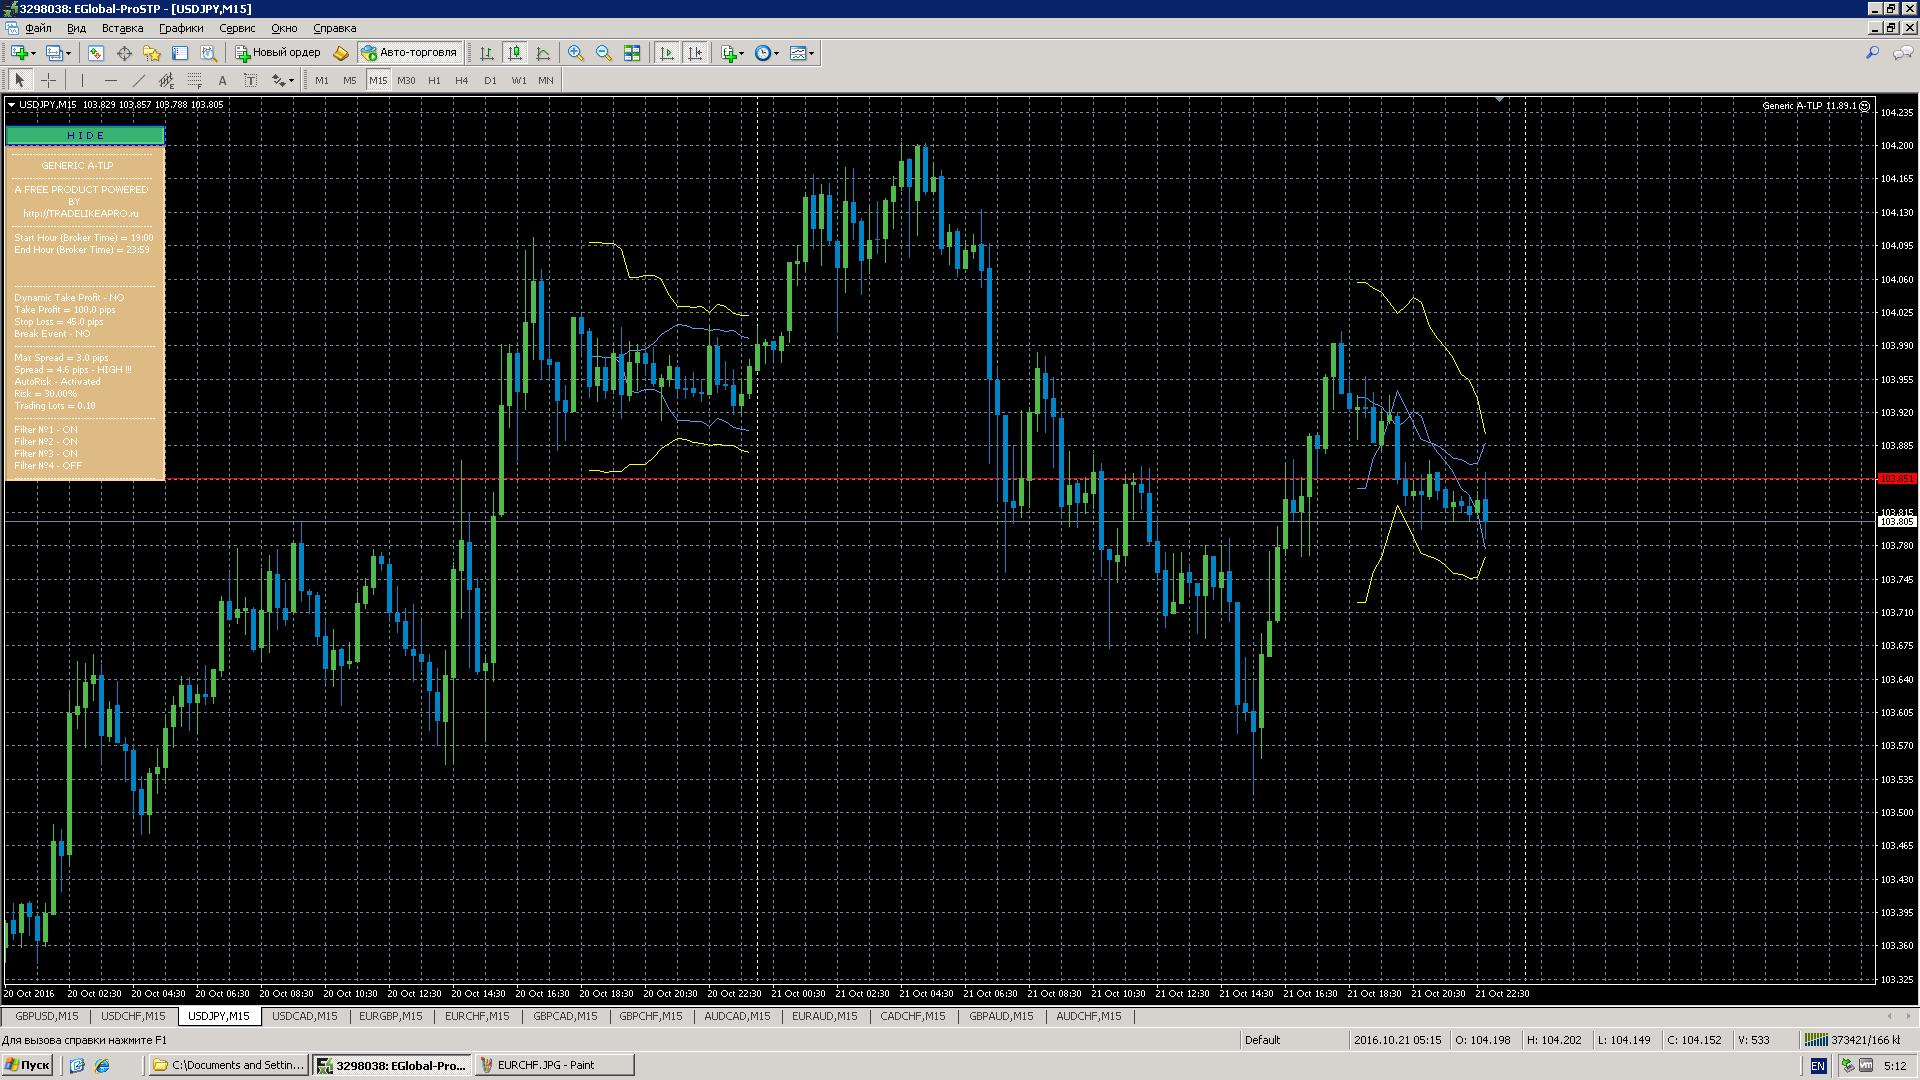This screenshot has height=1080, width=1920.
Task: Click USDJPY,M15 chart title triangle
Action: (x=11, y=105)
